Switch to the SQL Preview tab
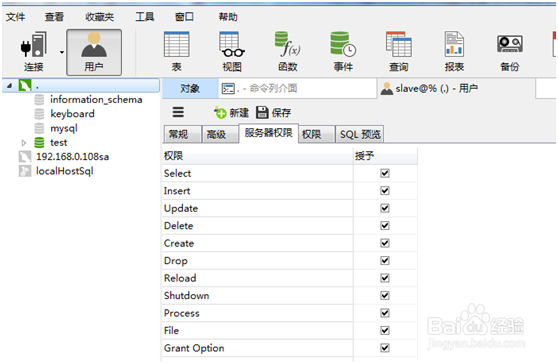This screenshot has height=363, width=558. pos(360,134)
